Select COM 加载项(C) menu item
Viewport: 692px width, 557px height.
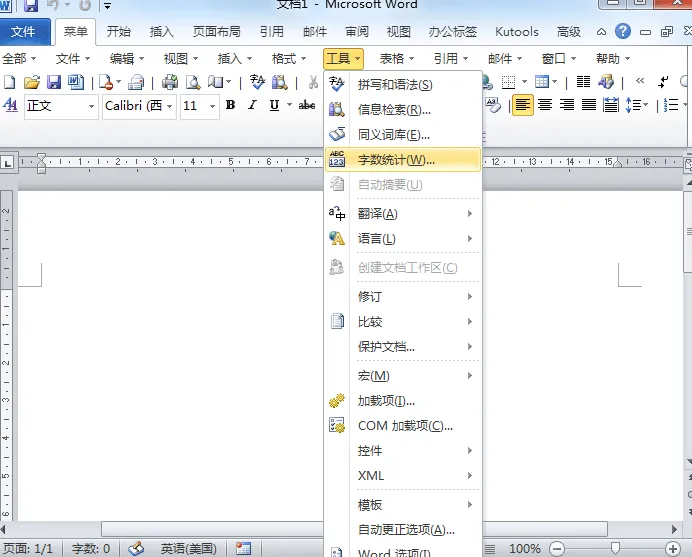(403, 425)
